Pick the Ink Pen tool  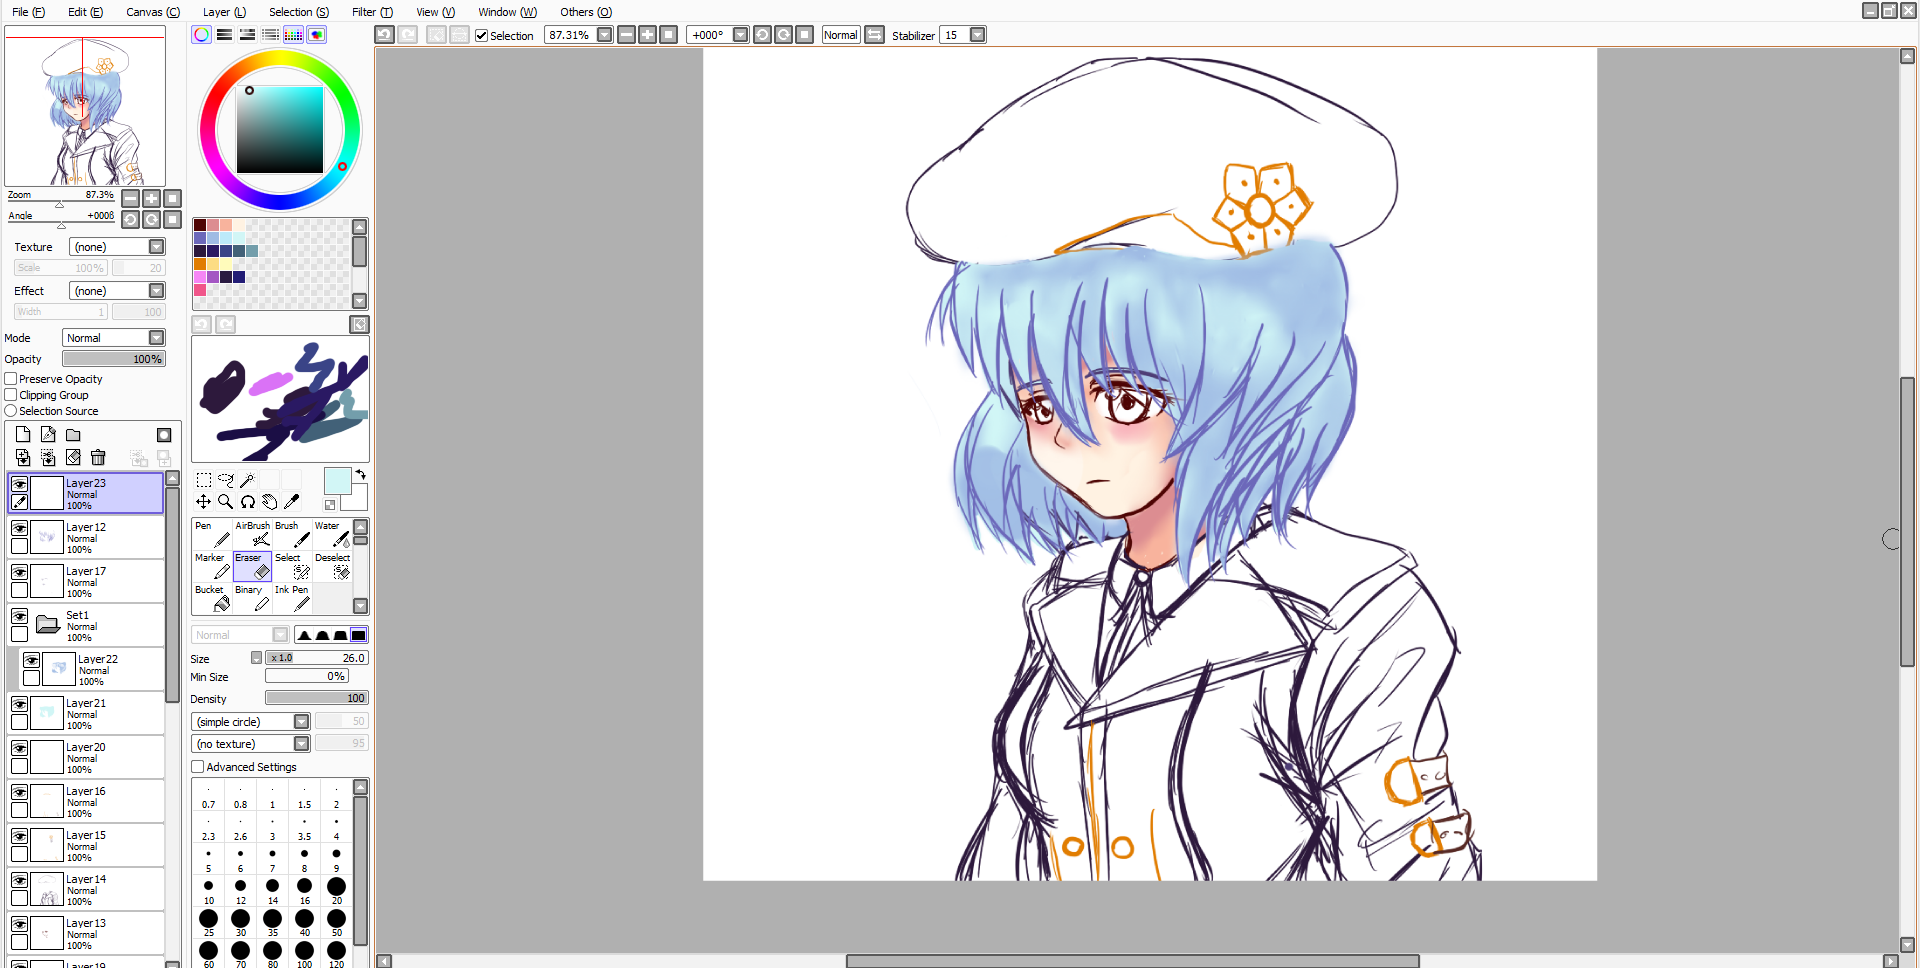click(x=292, y=598)
